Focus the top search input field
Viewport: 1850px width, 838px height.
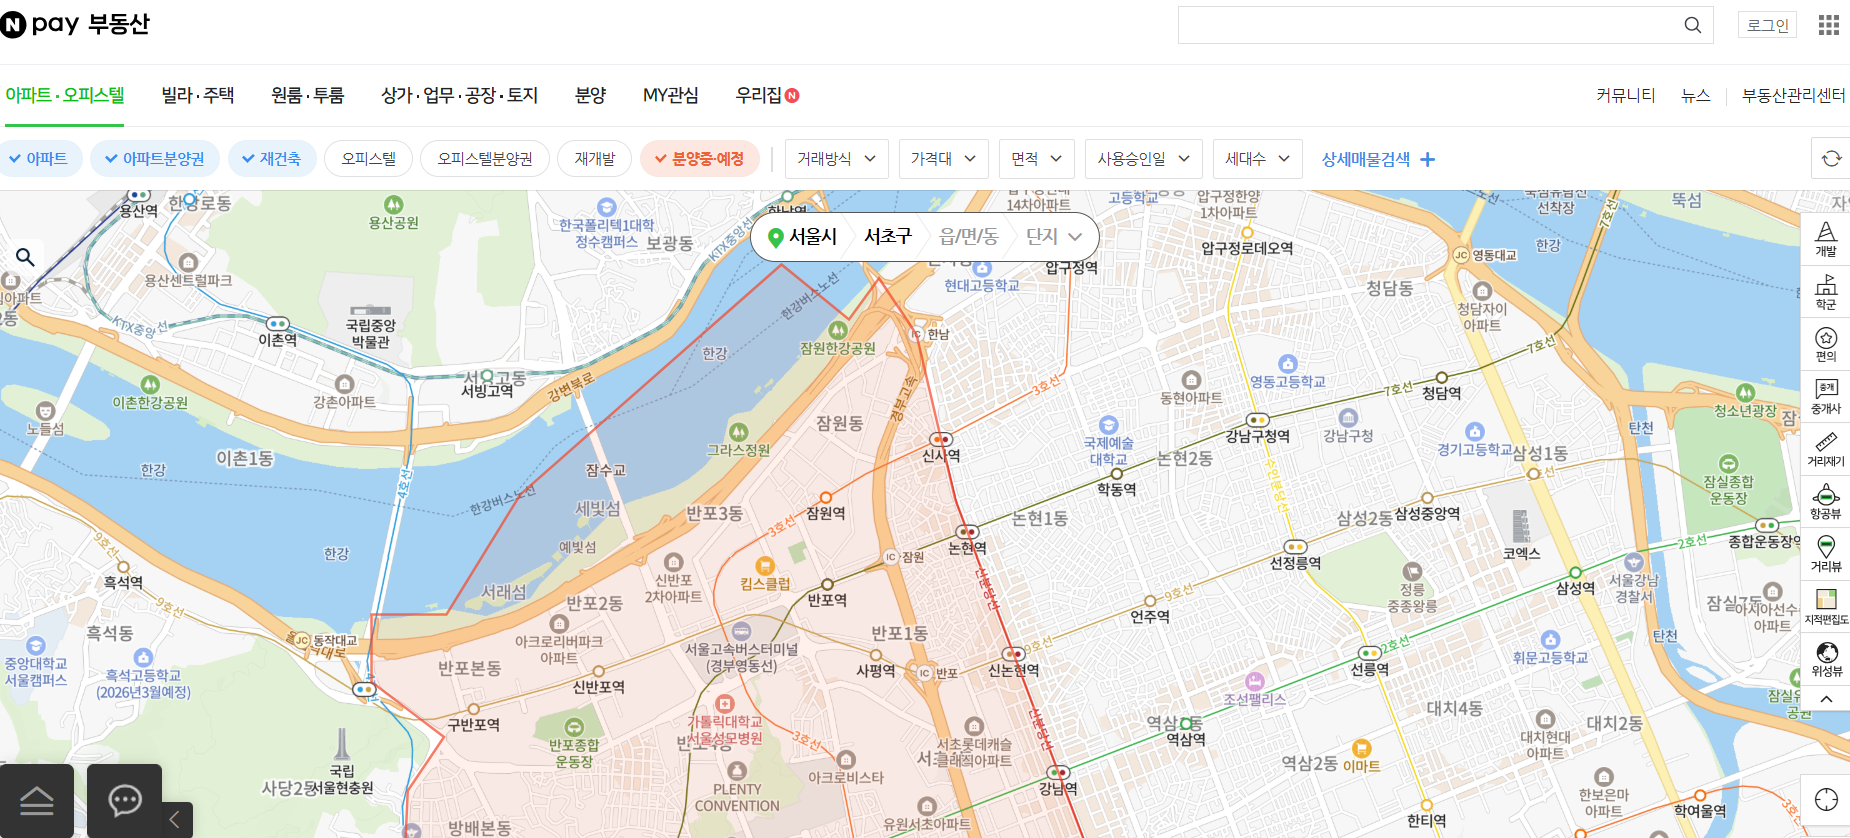pos(1430,25)
